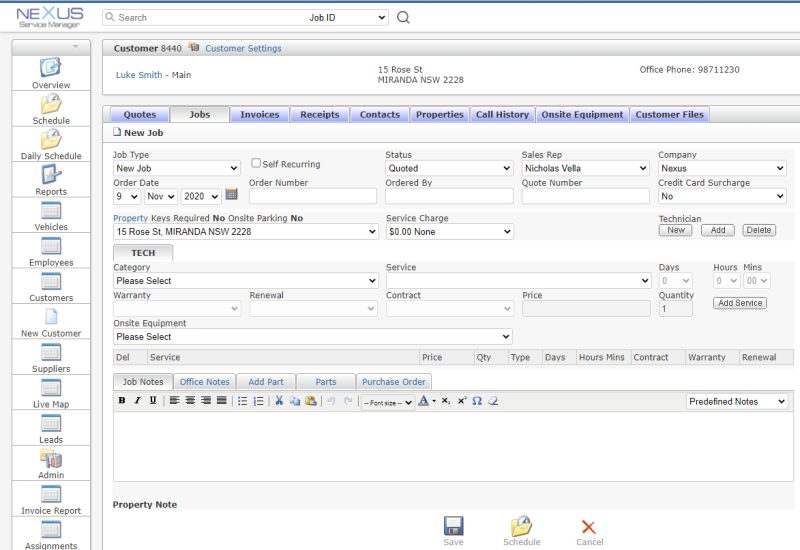Switch to the Receipts tab
Image resolution: width=800 pixels, height=550 pixels.
click(319, 115)
